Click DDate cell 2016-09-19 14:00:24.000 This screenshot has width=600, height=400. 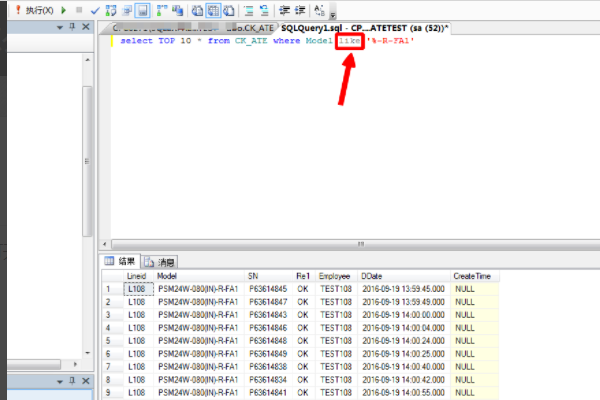[404, 341]
